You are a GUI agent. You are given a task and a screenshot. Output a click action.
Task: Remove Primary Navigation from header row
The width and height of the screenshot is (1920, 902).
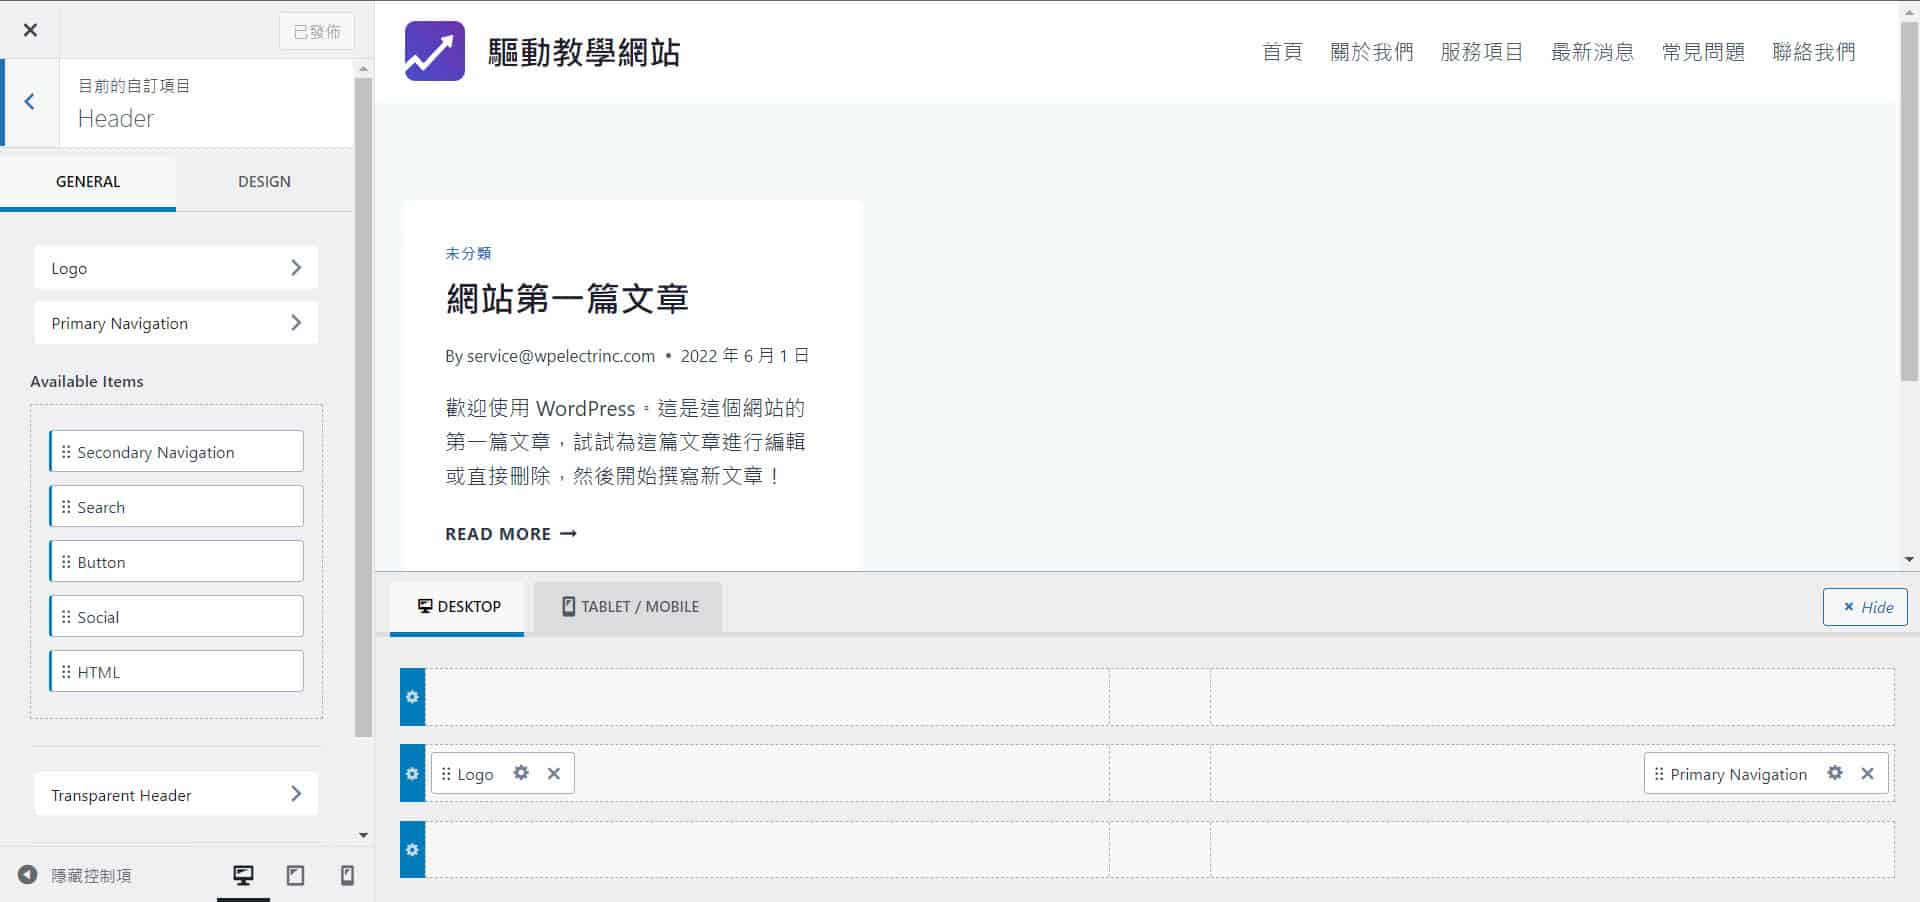click(1867, 773)
